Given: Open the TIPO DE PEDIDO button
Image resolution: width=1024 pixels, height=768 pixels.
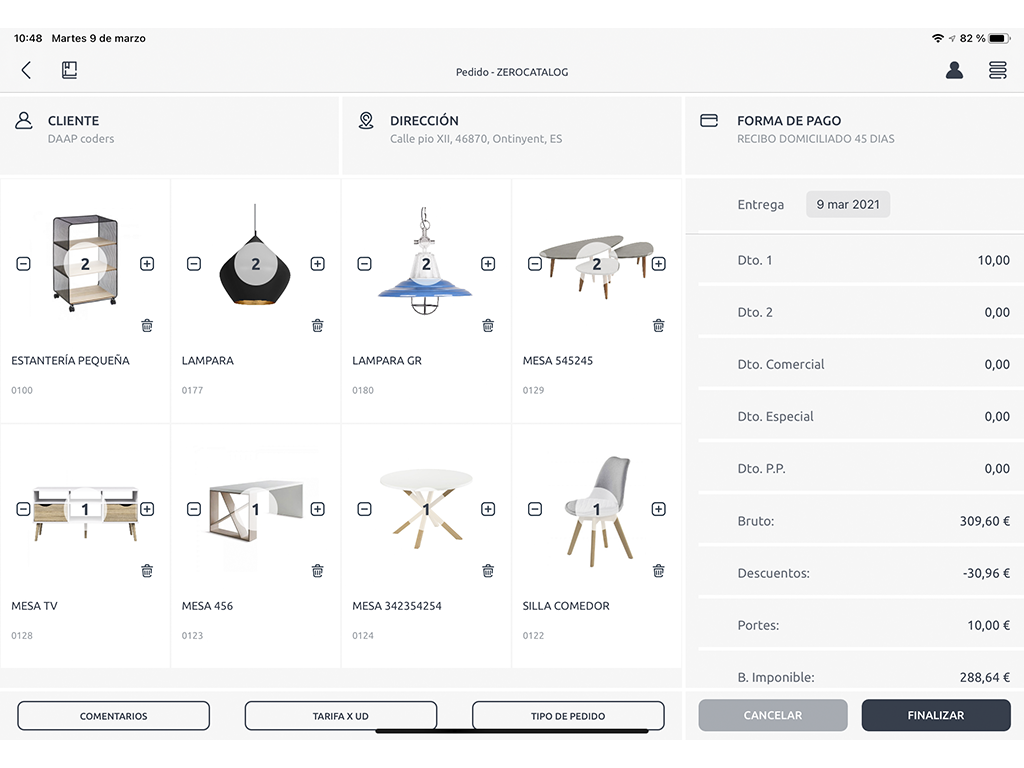Looking at the screenshot, I should [x=568, y=716].
